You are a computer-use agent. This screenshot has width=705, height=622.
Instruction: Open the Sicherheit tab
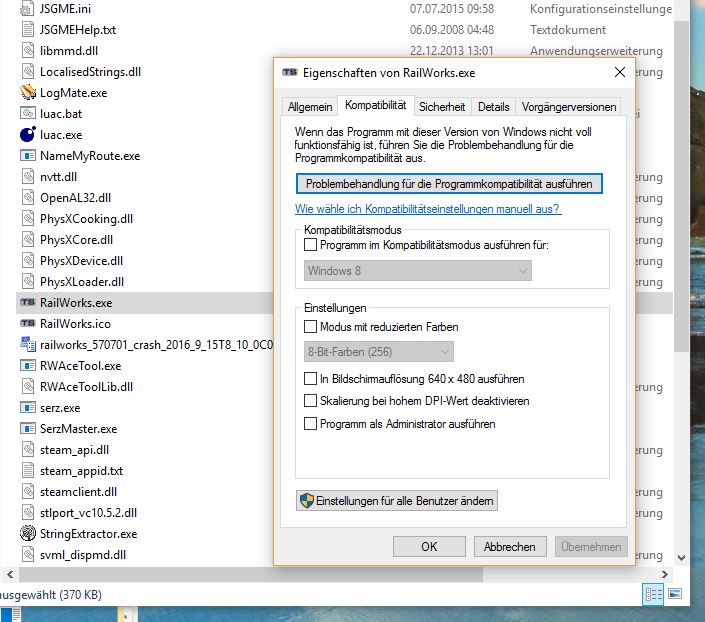pos(442,107)
